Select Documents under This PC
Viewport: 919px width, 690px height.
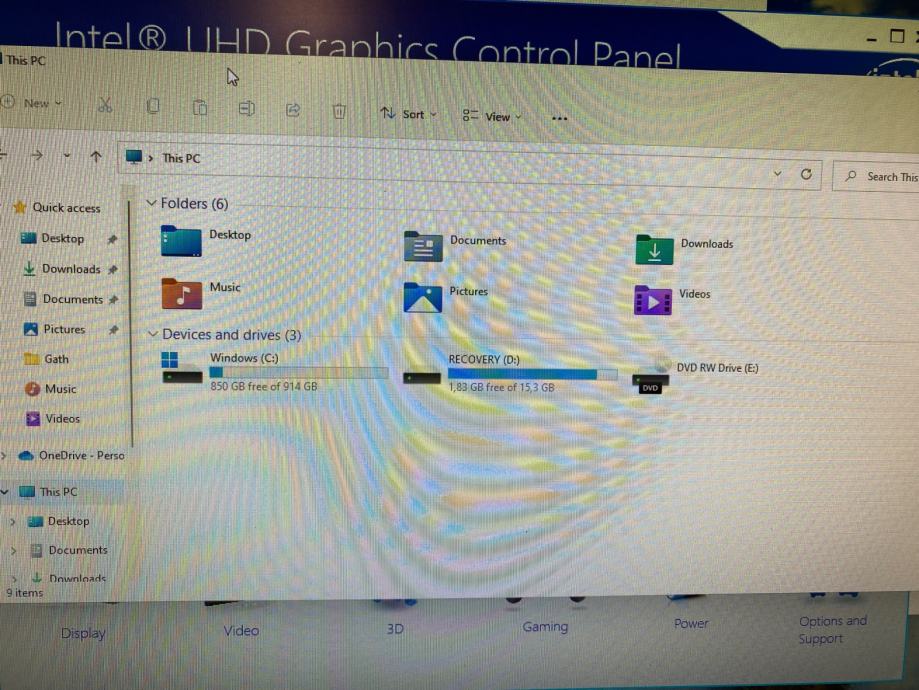(x=69, y=550)
